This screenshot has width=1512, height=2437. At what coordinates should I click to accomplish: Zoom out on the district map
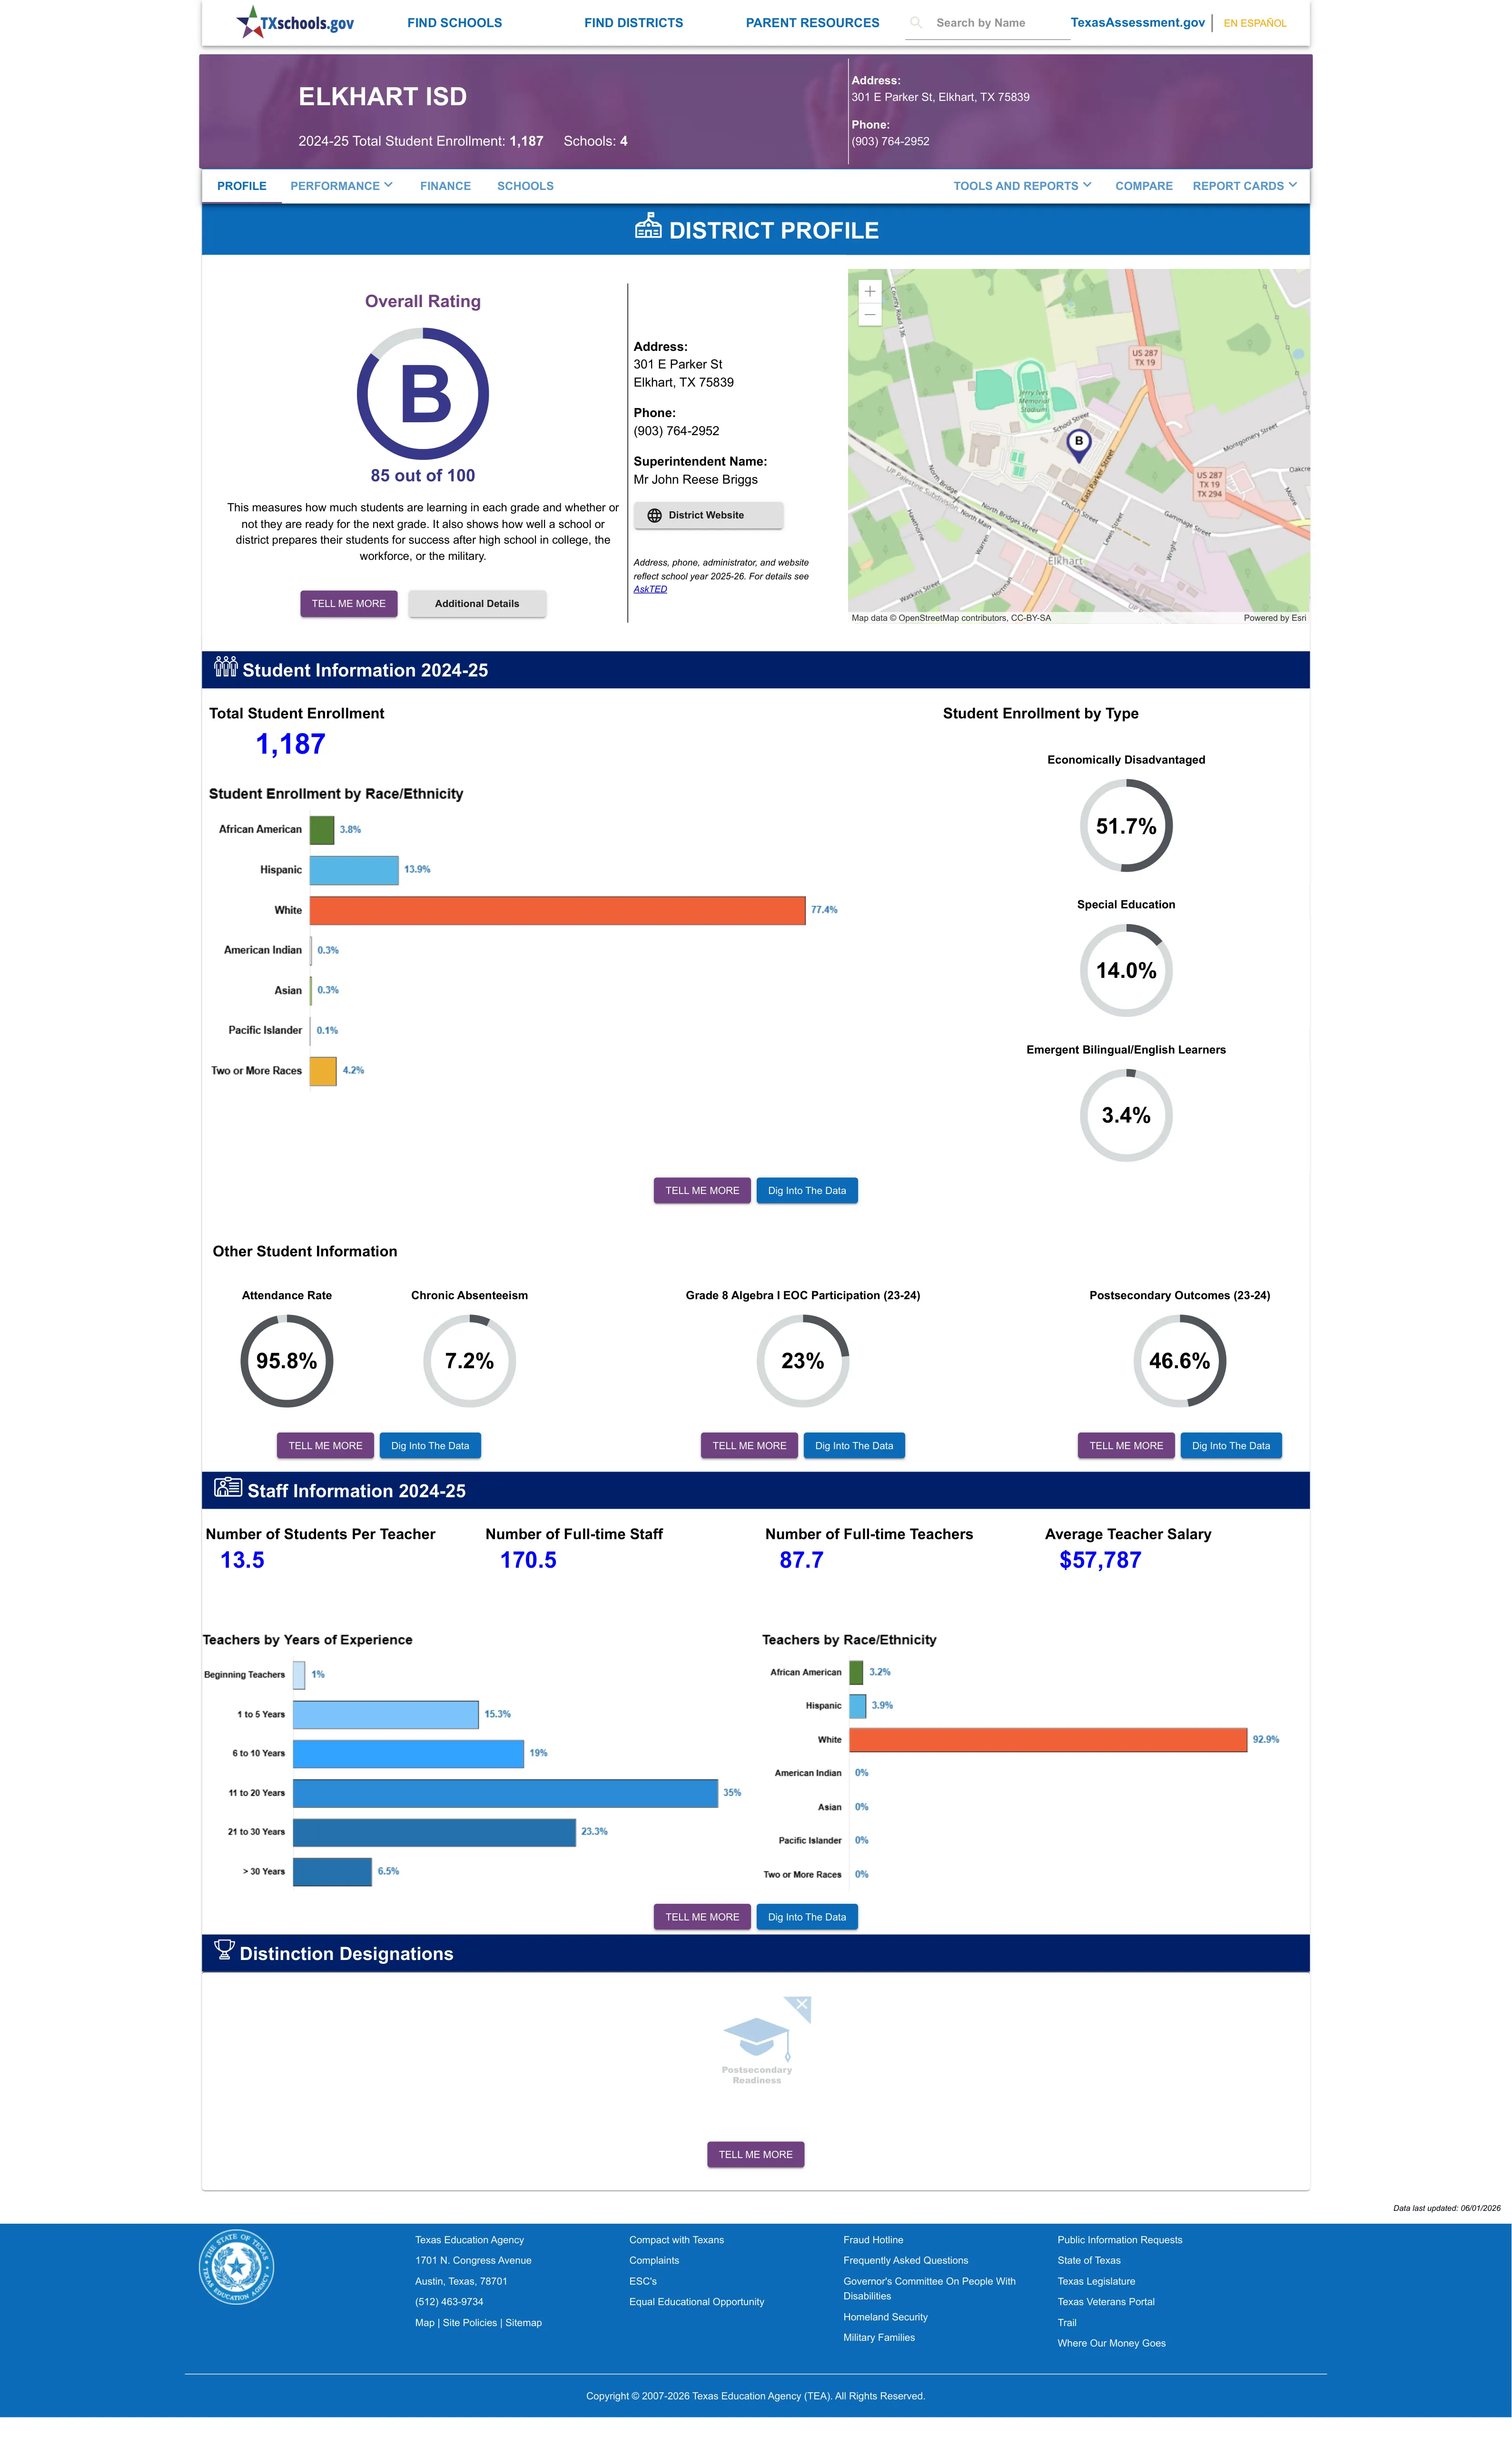870,314
